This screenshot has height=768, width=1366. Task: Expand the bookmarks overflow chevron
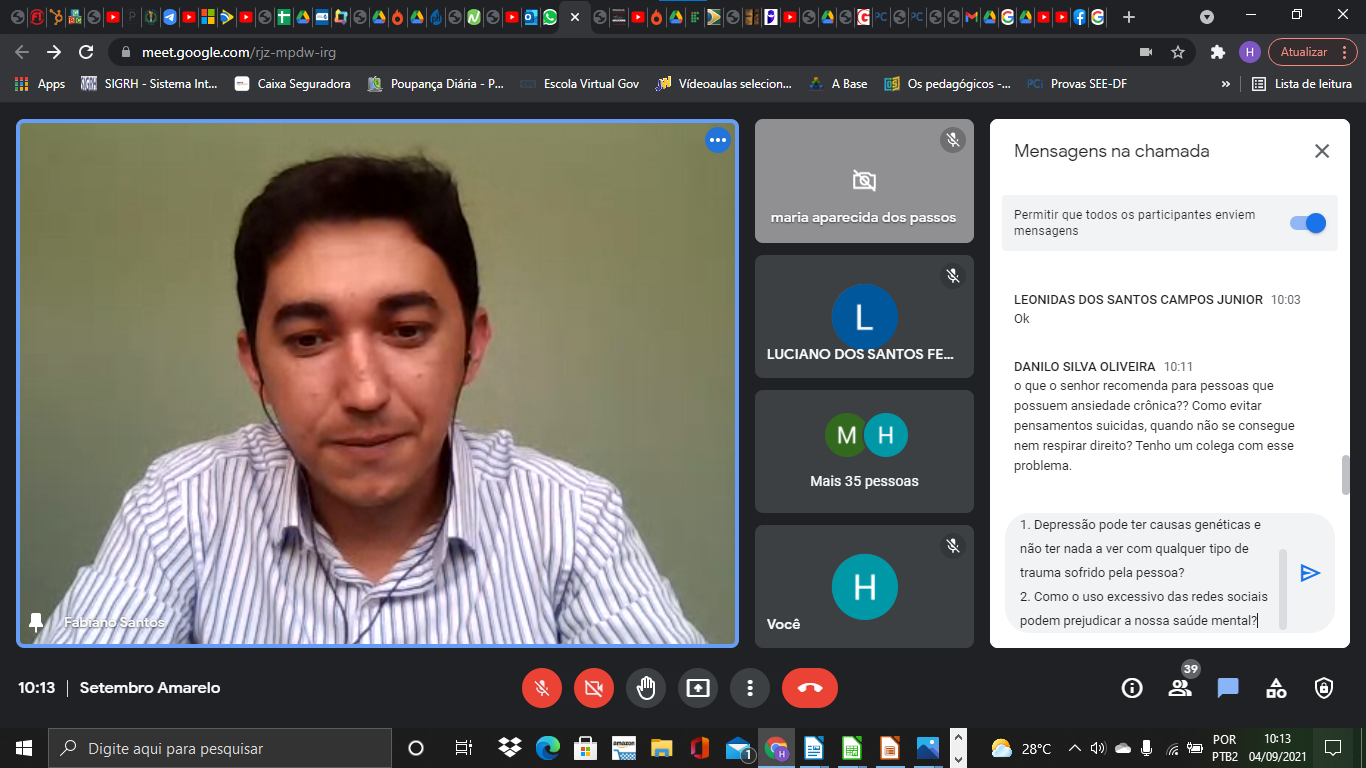(1225, 84)
